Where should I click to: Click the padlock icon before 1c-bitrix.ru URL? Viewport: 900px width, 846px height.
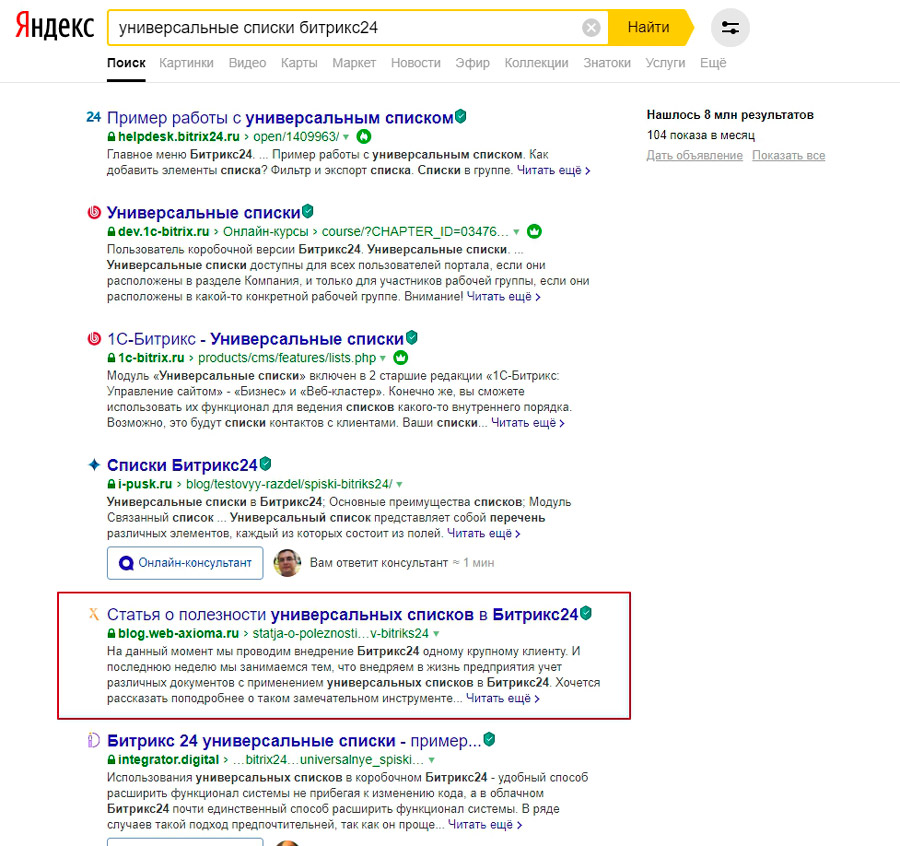coord(113,357)
